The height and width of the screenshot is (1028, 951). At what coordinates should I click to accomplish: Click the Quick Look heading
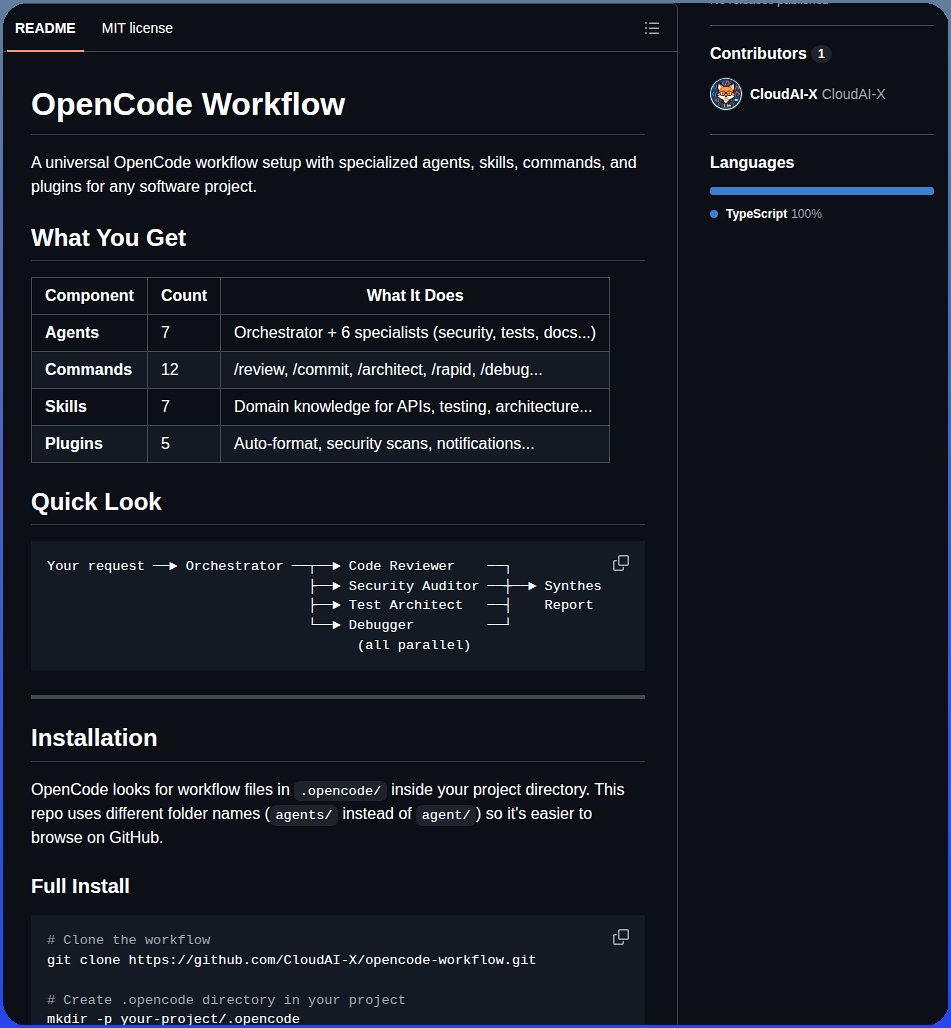pos(96,502)
